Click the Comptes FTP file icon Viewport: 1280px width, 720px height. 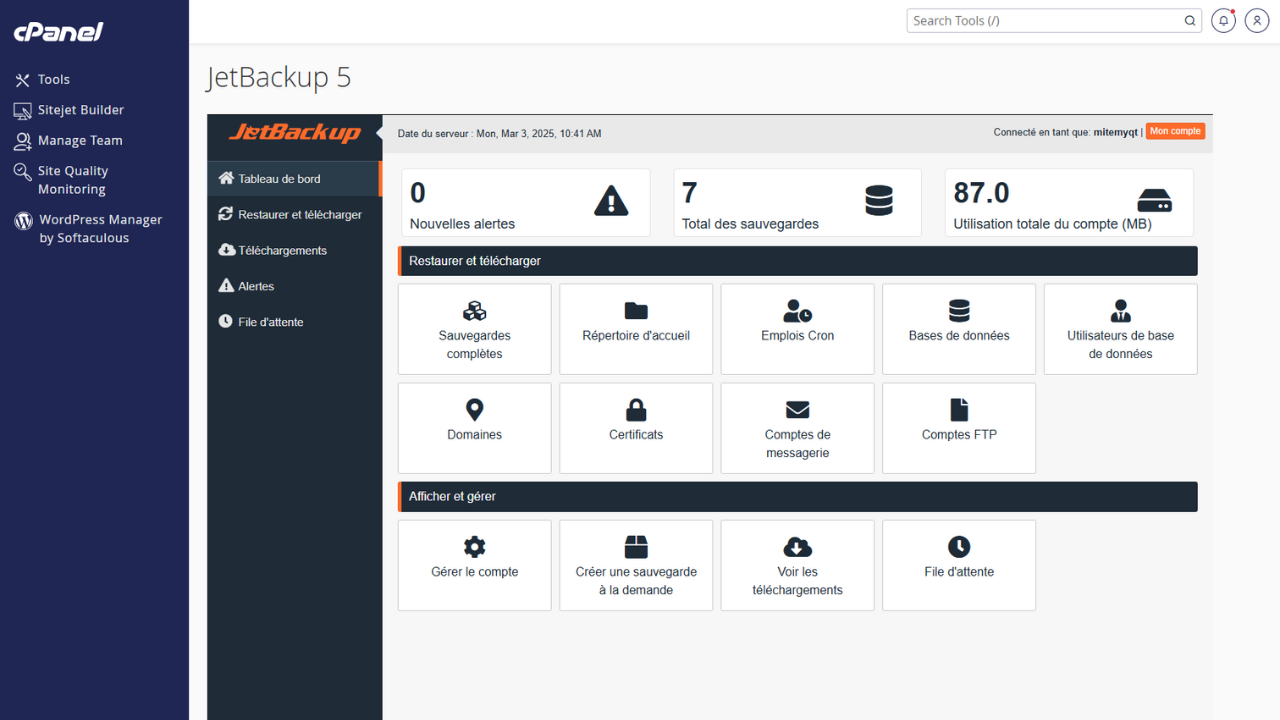pyautogui.click(x=959, y=410)
